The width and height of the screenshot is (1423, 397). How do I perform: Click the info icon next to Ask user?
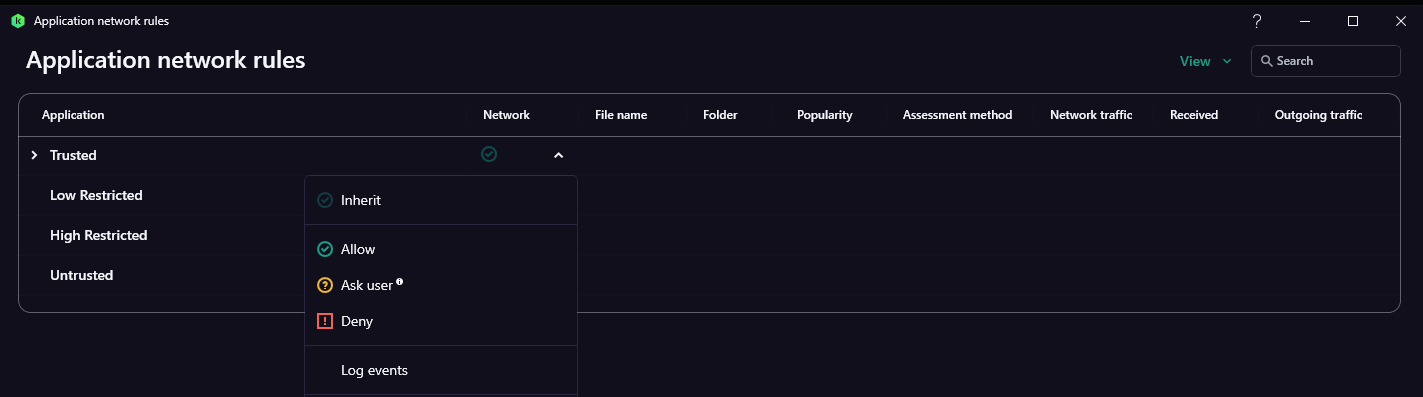[400, 282]
